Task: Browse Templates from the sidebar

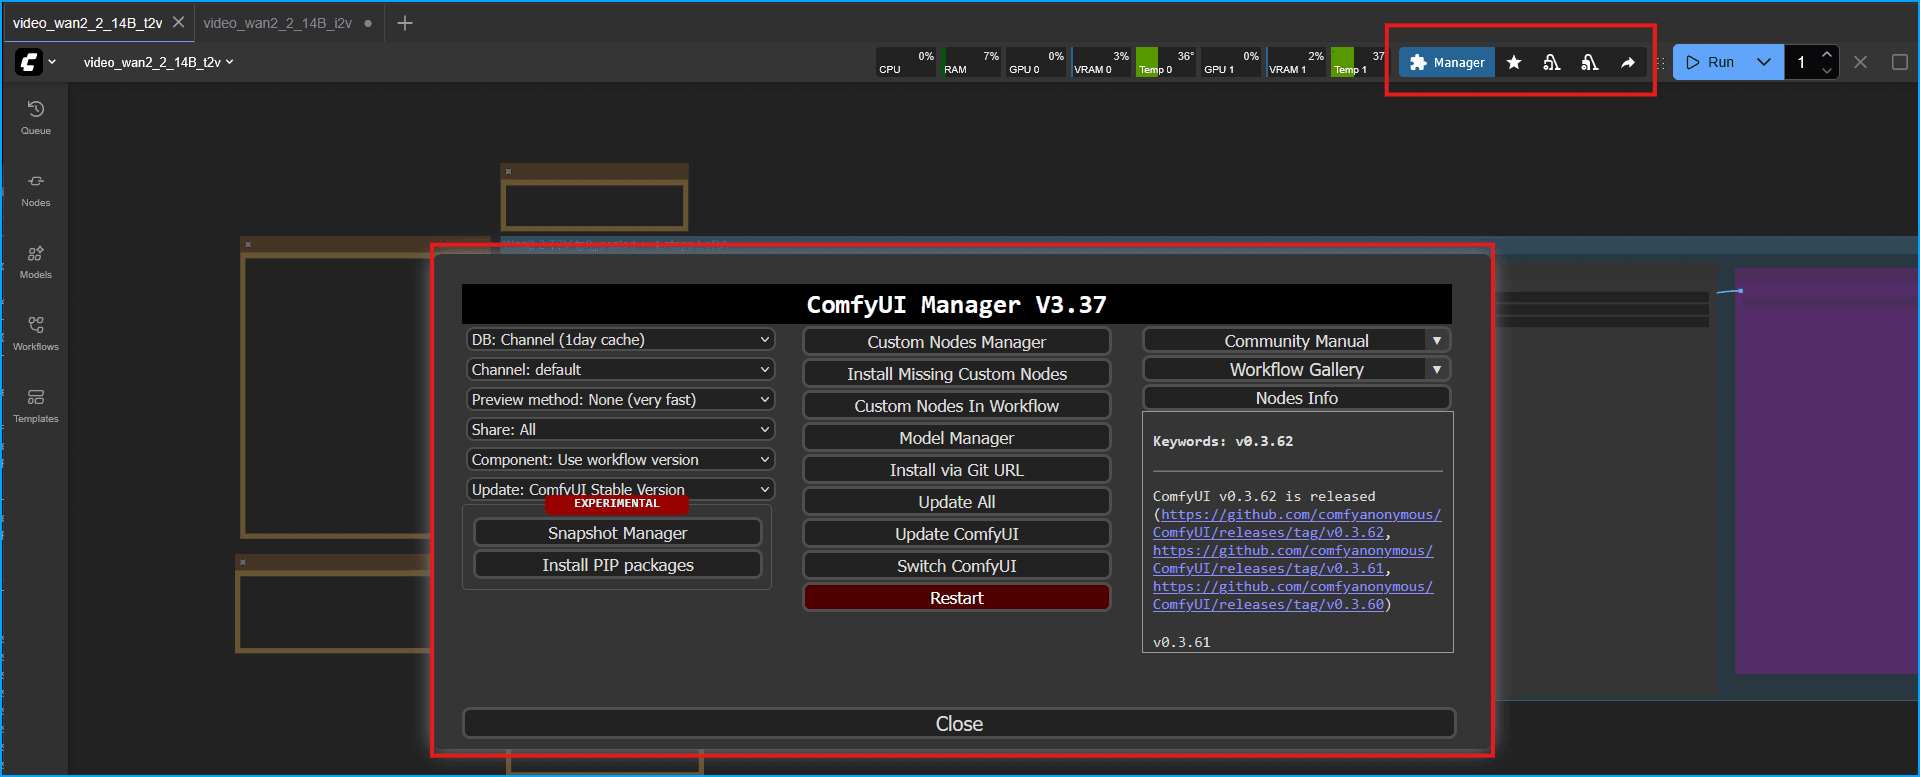Action: (x=36, y=405)
